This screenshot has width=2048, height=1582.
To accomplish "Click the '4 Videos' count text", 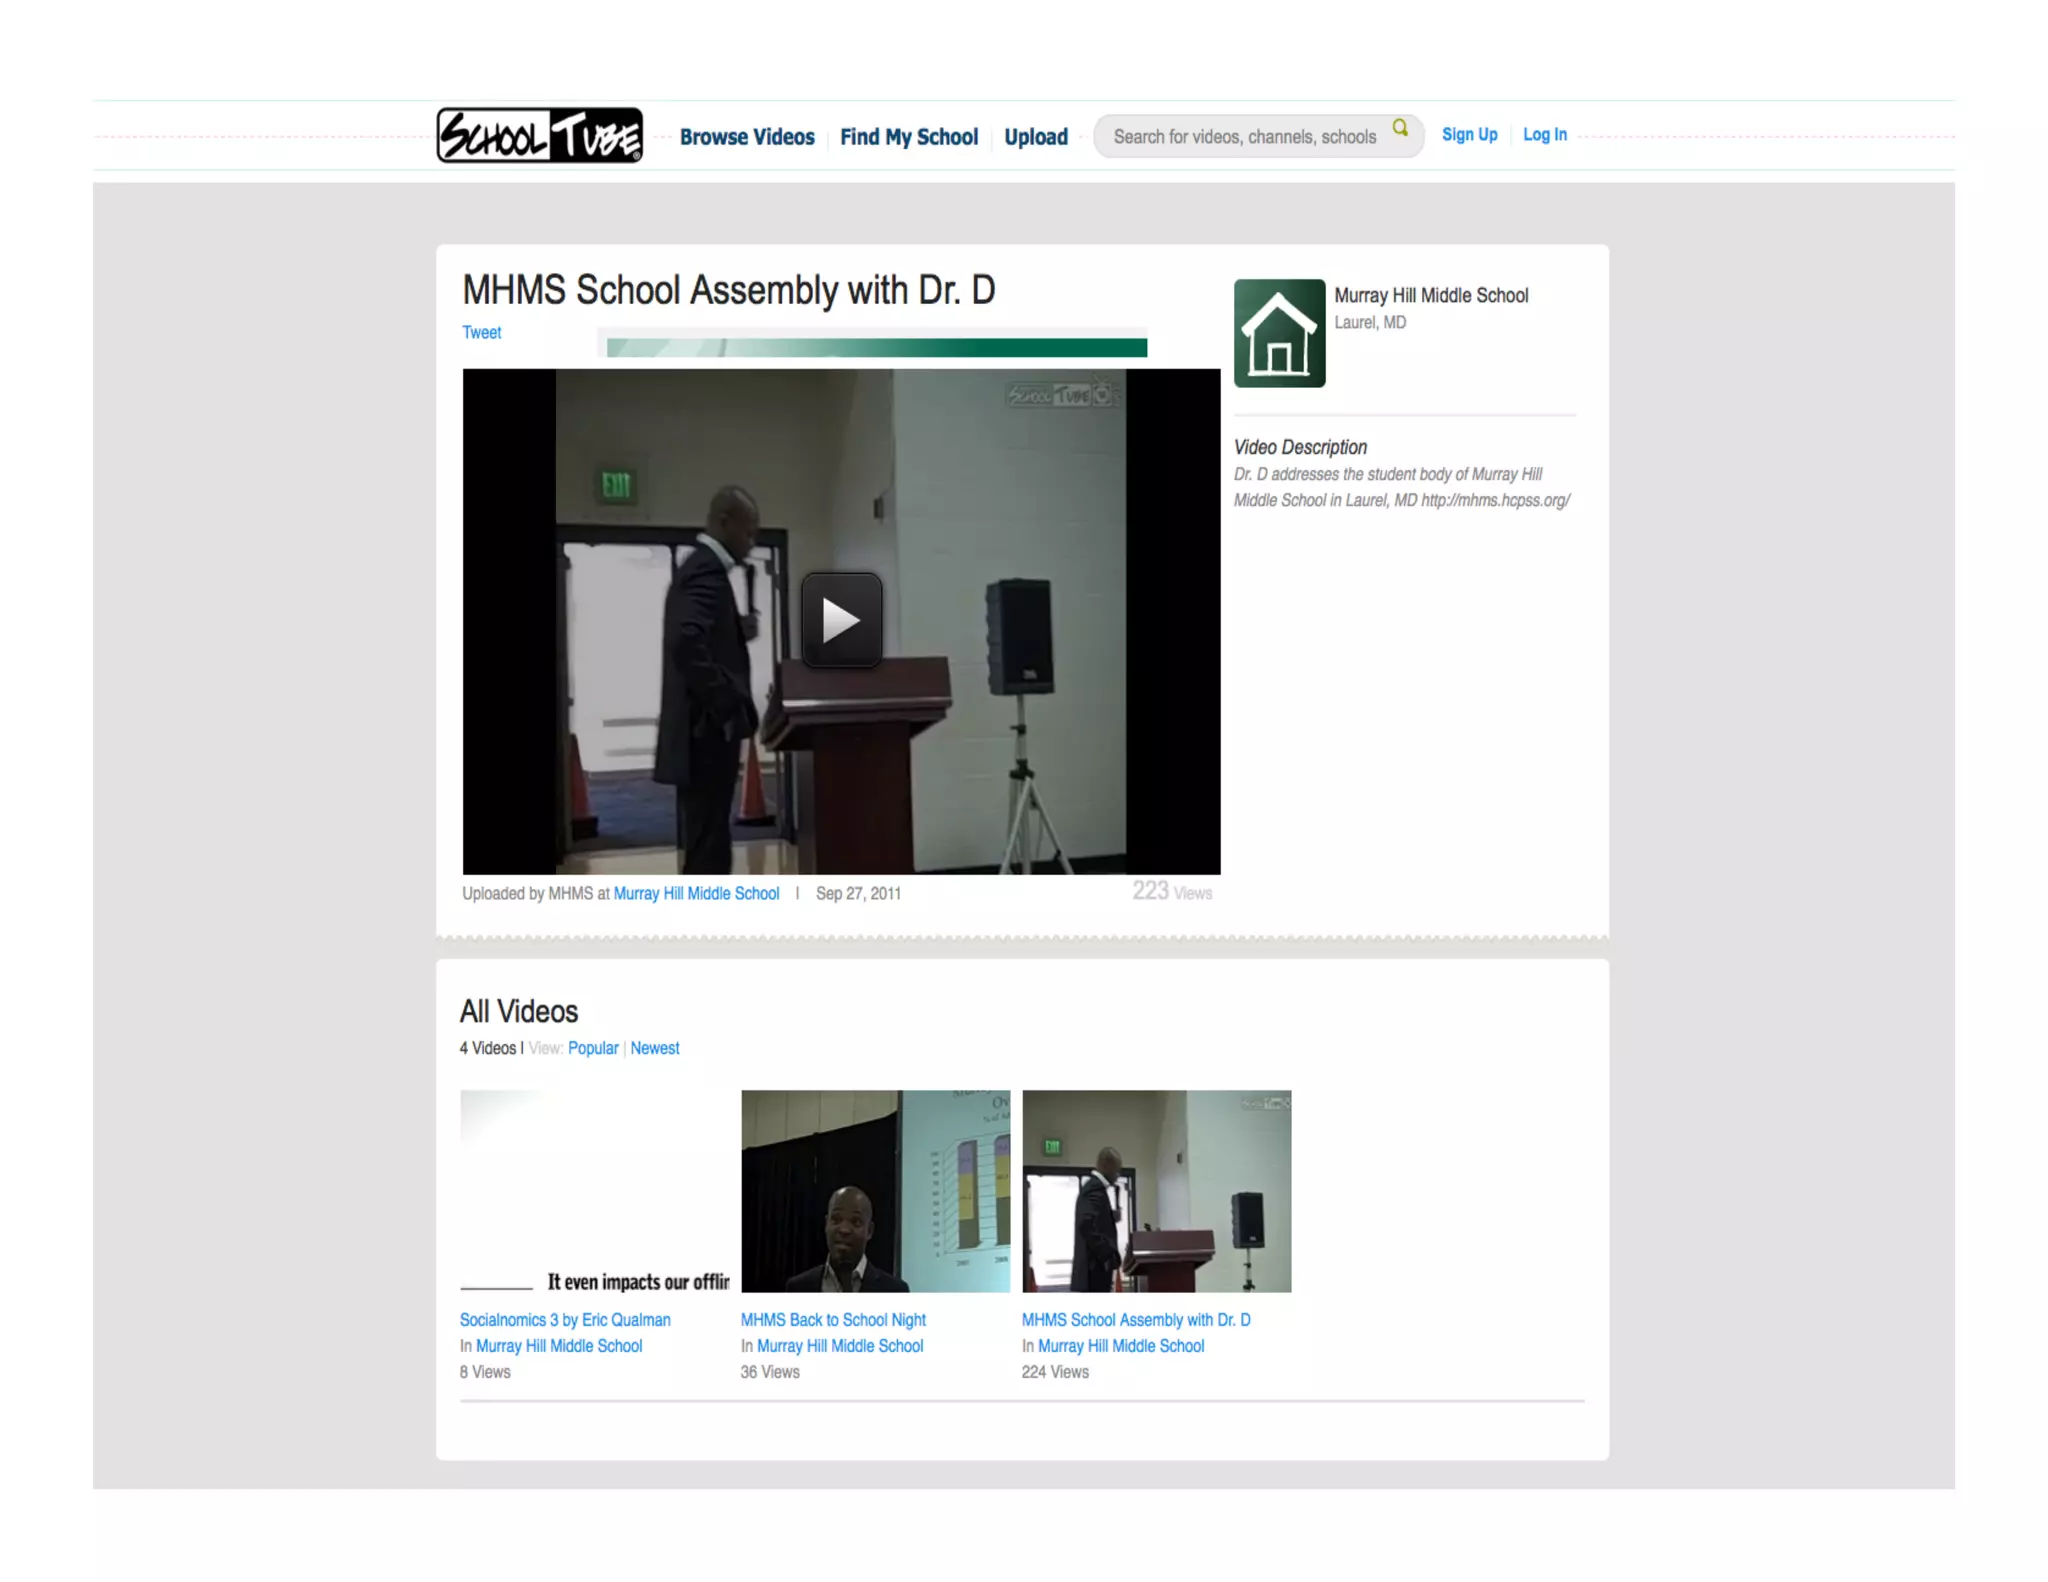I will click(x=488, y=1048).
